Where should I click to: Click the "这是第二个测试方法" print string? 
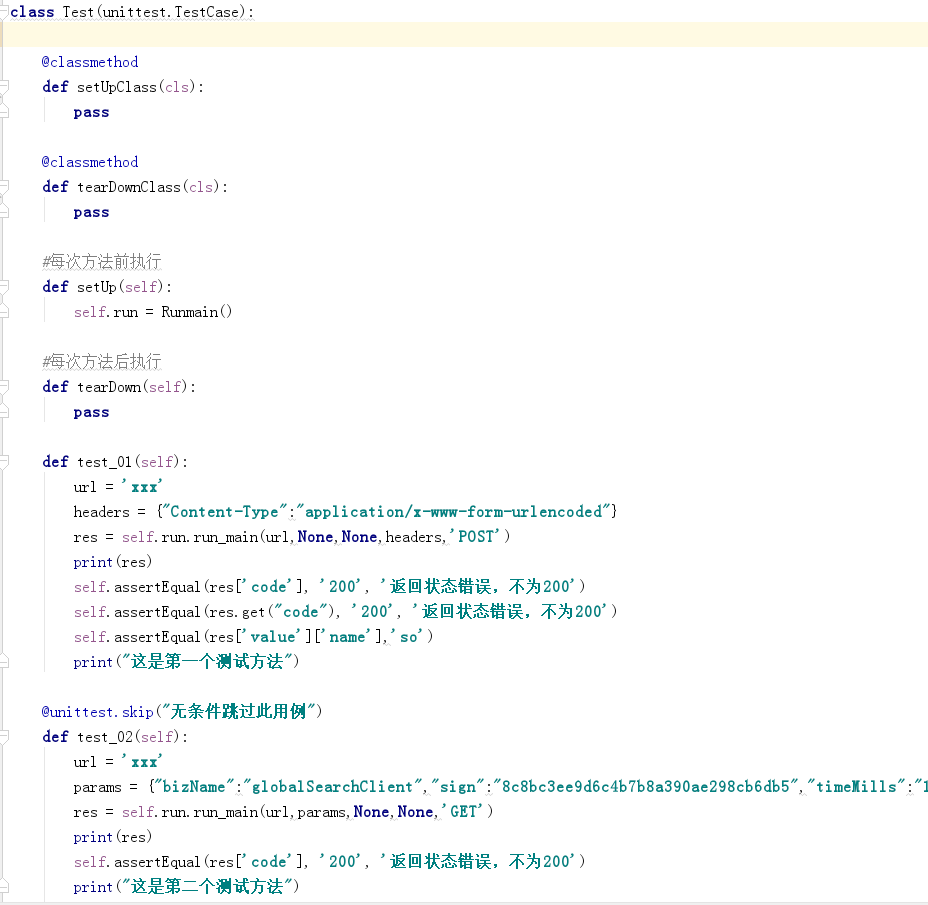(207, 887)
